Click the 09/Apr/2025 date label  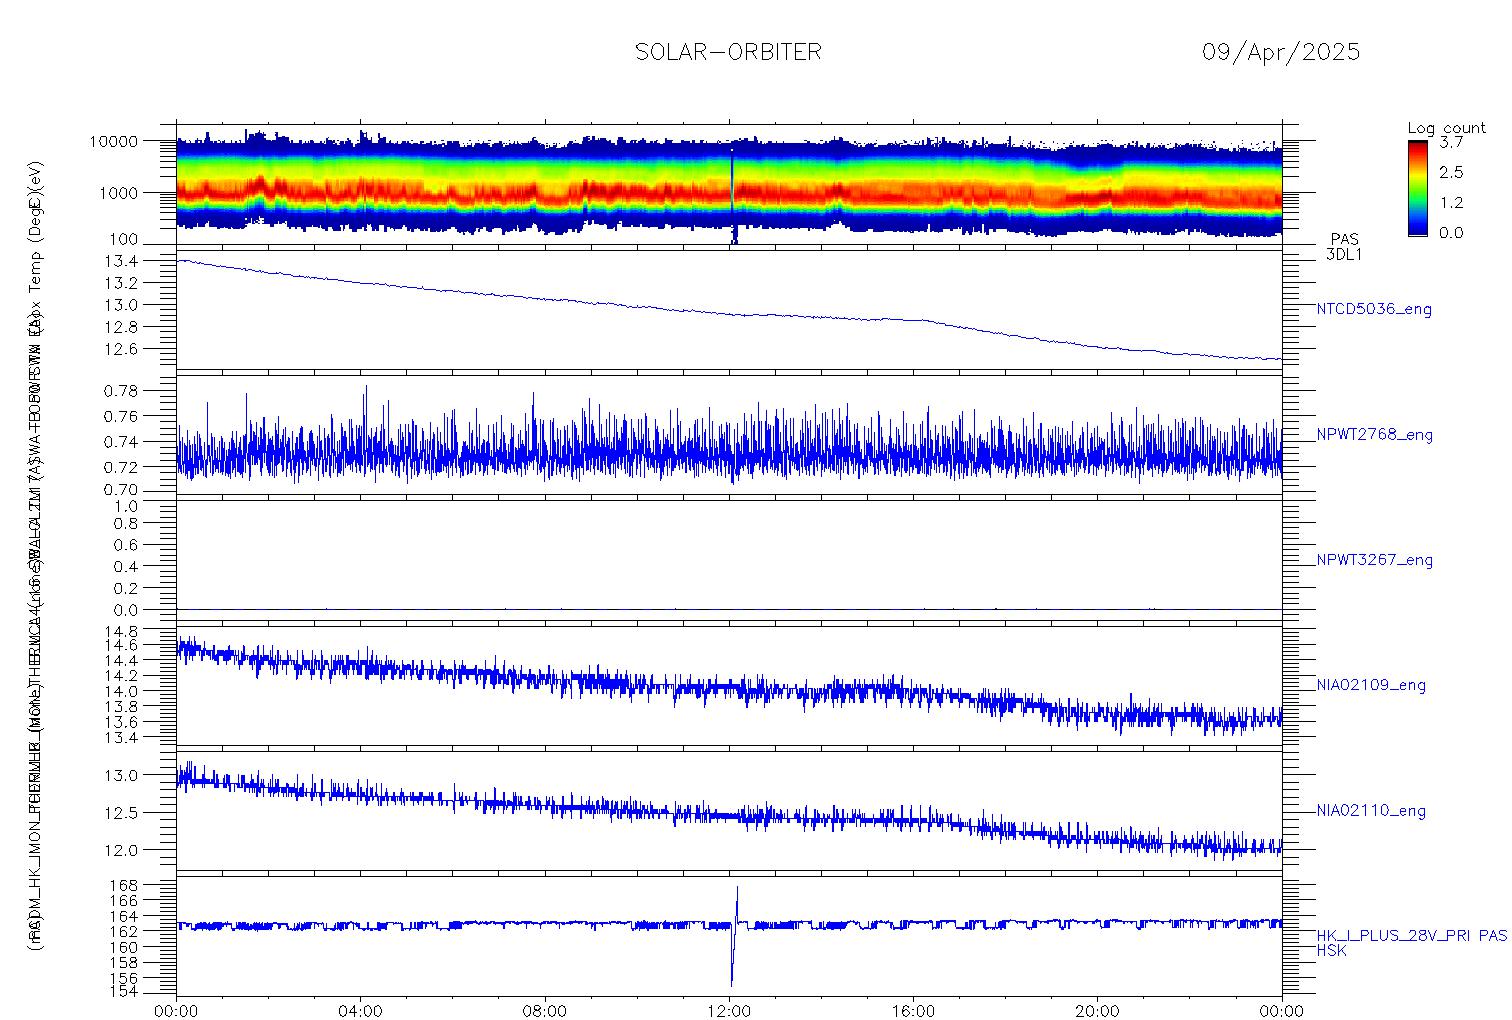click(x=1281, y=53)
